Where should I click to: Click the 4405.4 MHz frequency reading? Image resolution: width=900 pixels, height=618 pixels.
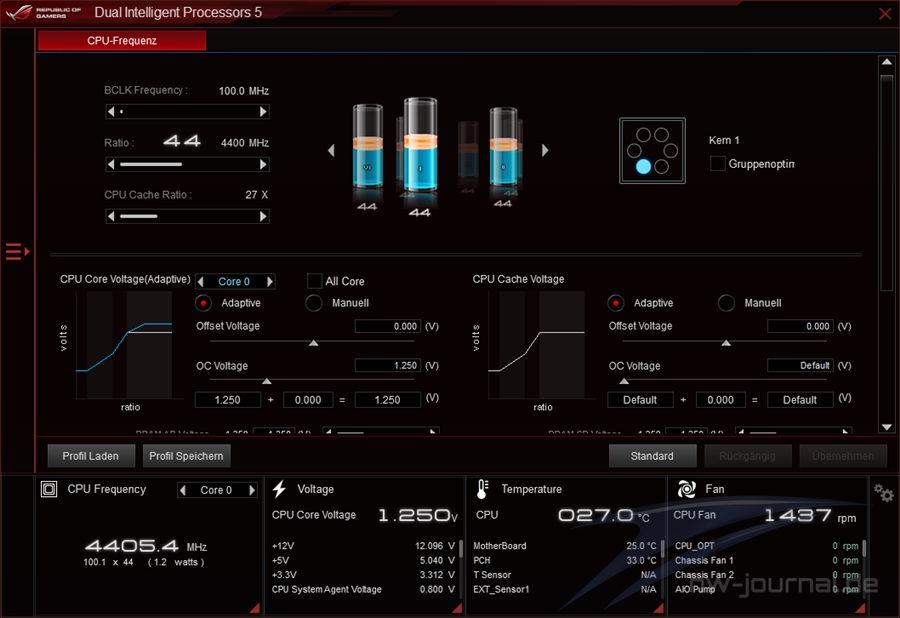pyautogui.click(x=146, y=546)
